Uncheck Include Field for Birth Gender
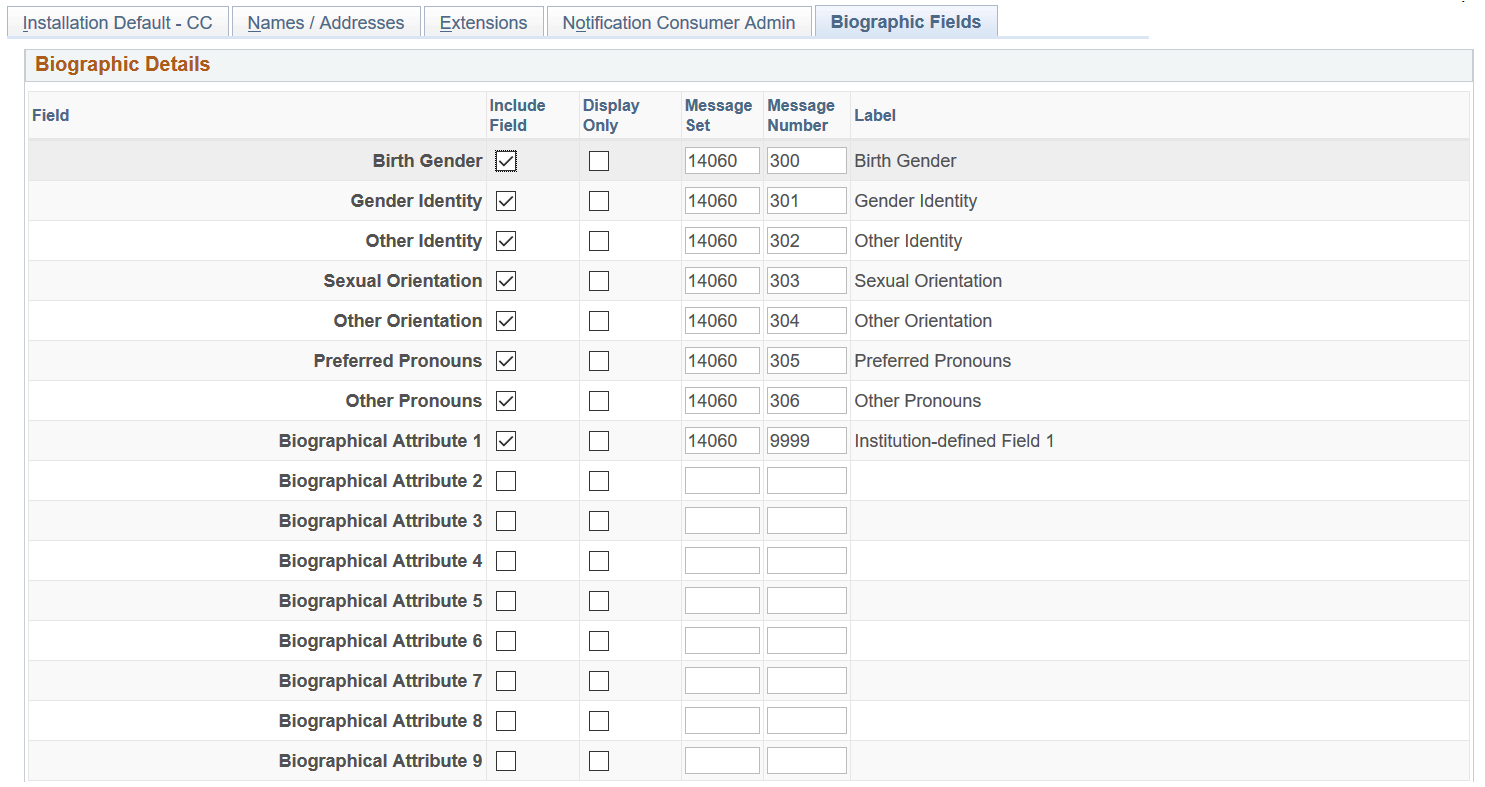The width and height of the screenshot is (1485, 787). click(506, 161)
